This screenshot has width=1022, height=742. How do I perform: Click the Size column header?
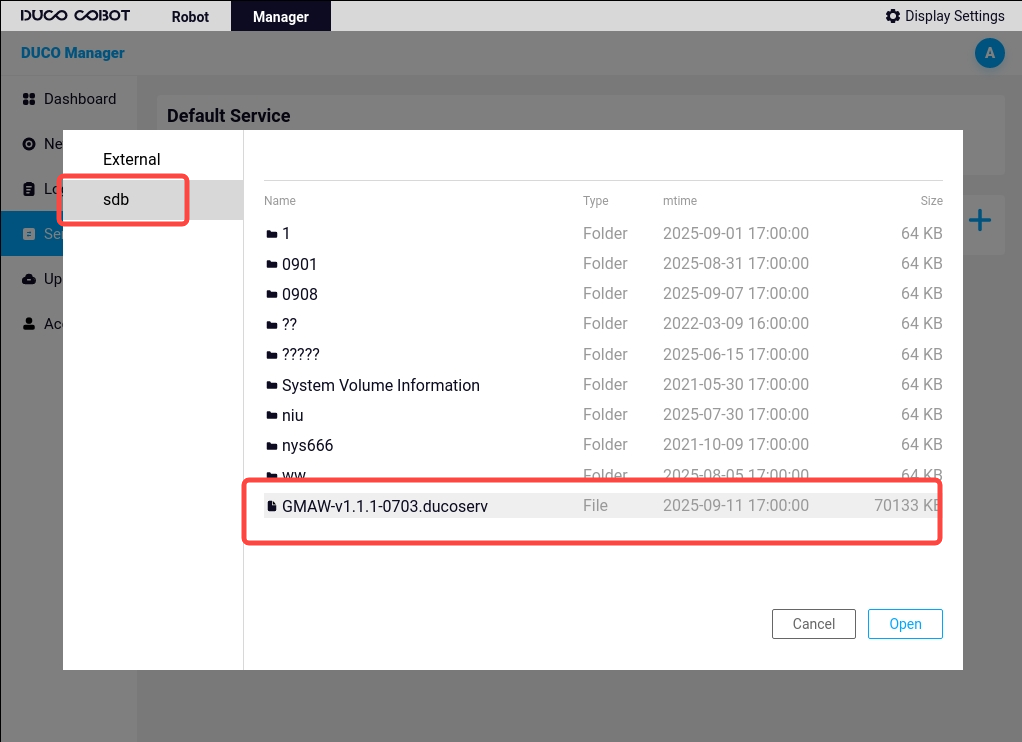click(931, 201)
